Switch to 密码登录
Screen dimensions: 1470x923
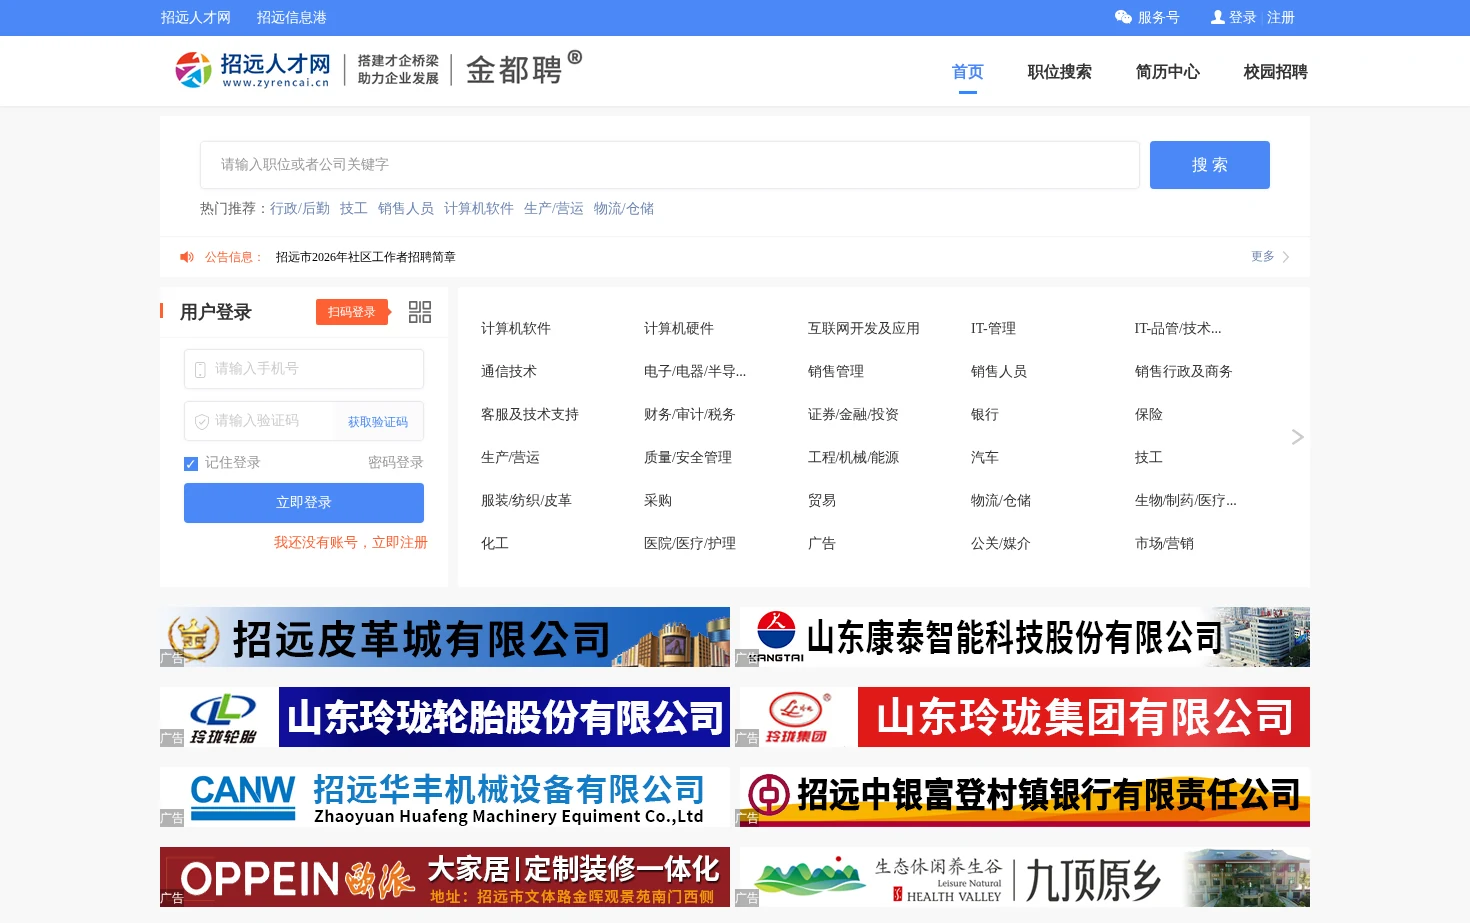point(396,462)
